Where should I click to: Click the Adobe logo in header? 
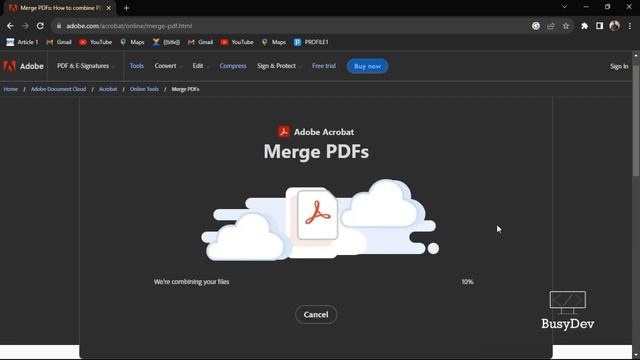[23, 66]
